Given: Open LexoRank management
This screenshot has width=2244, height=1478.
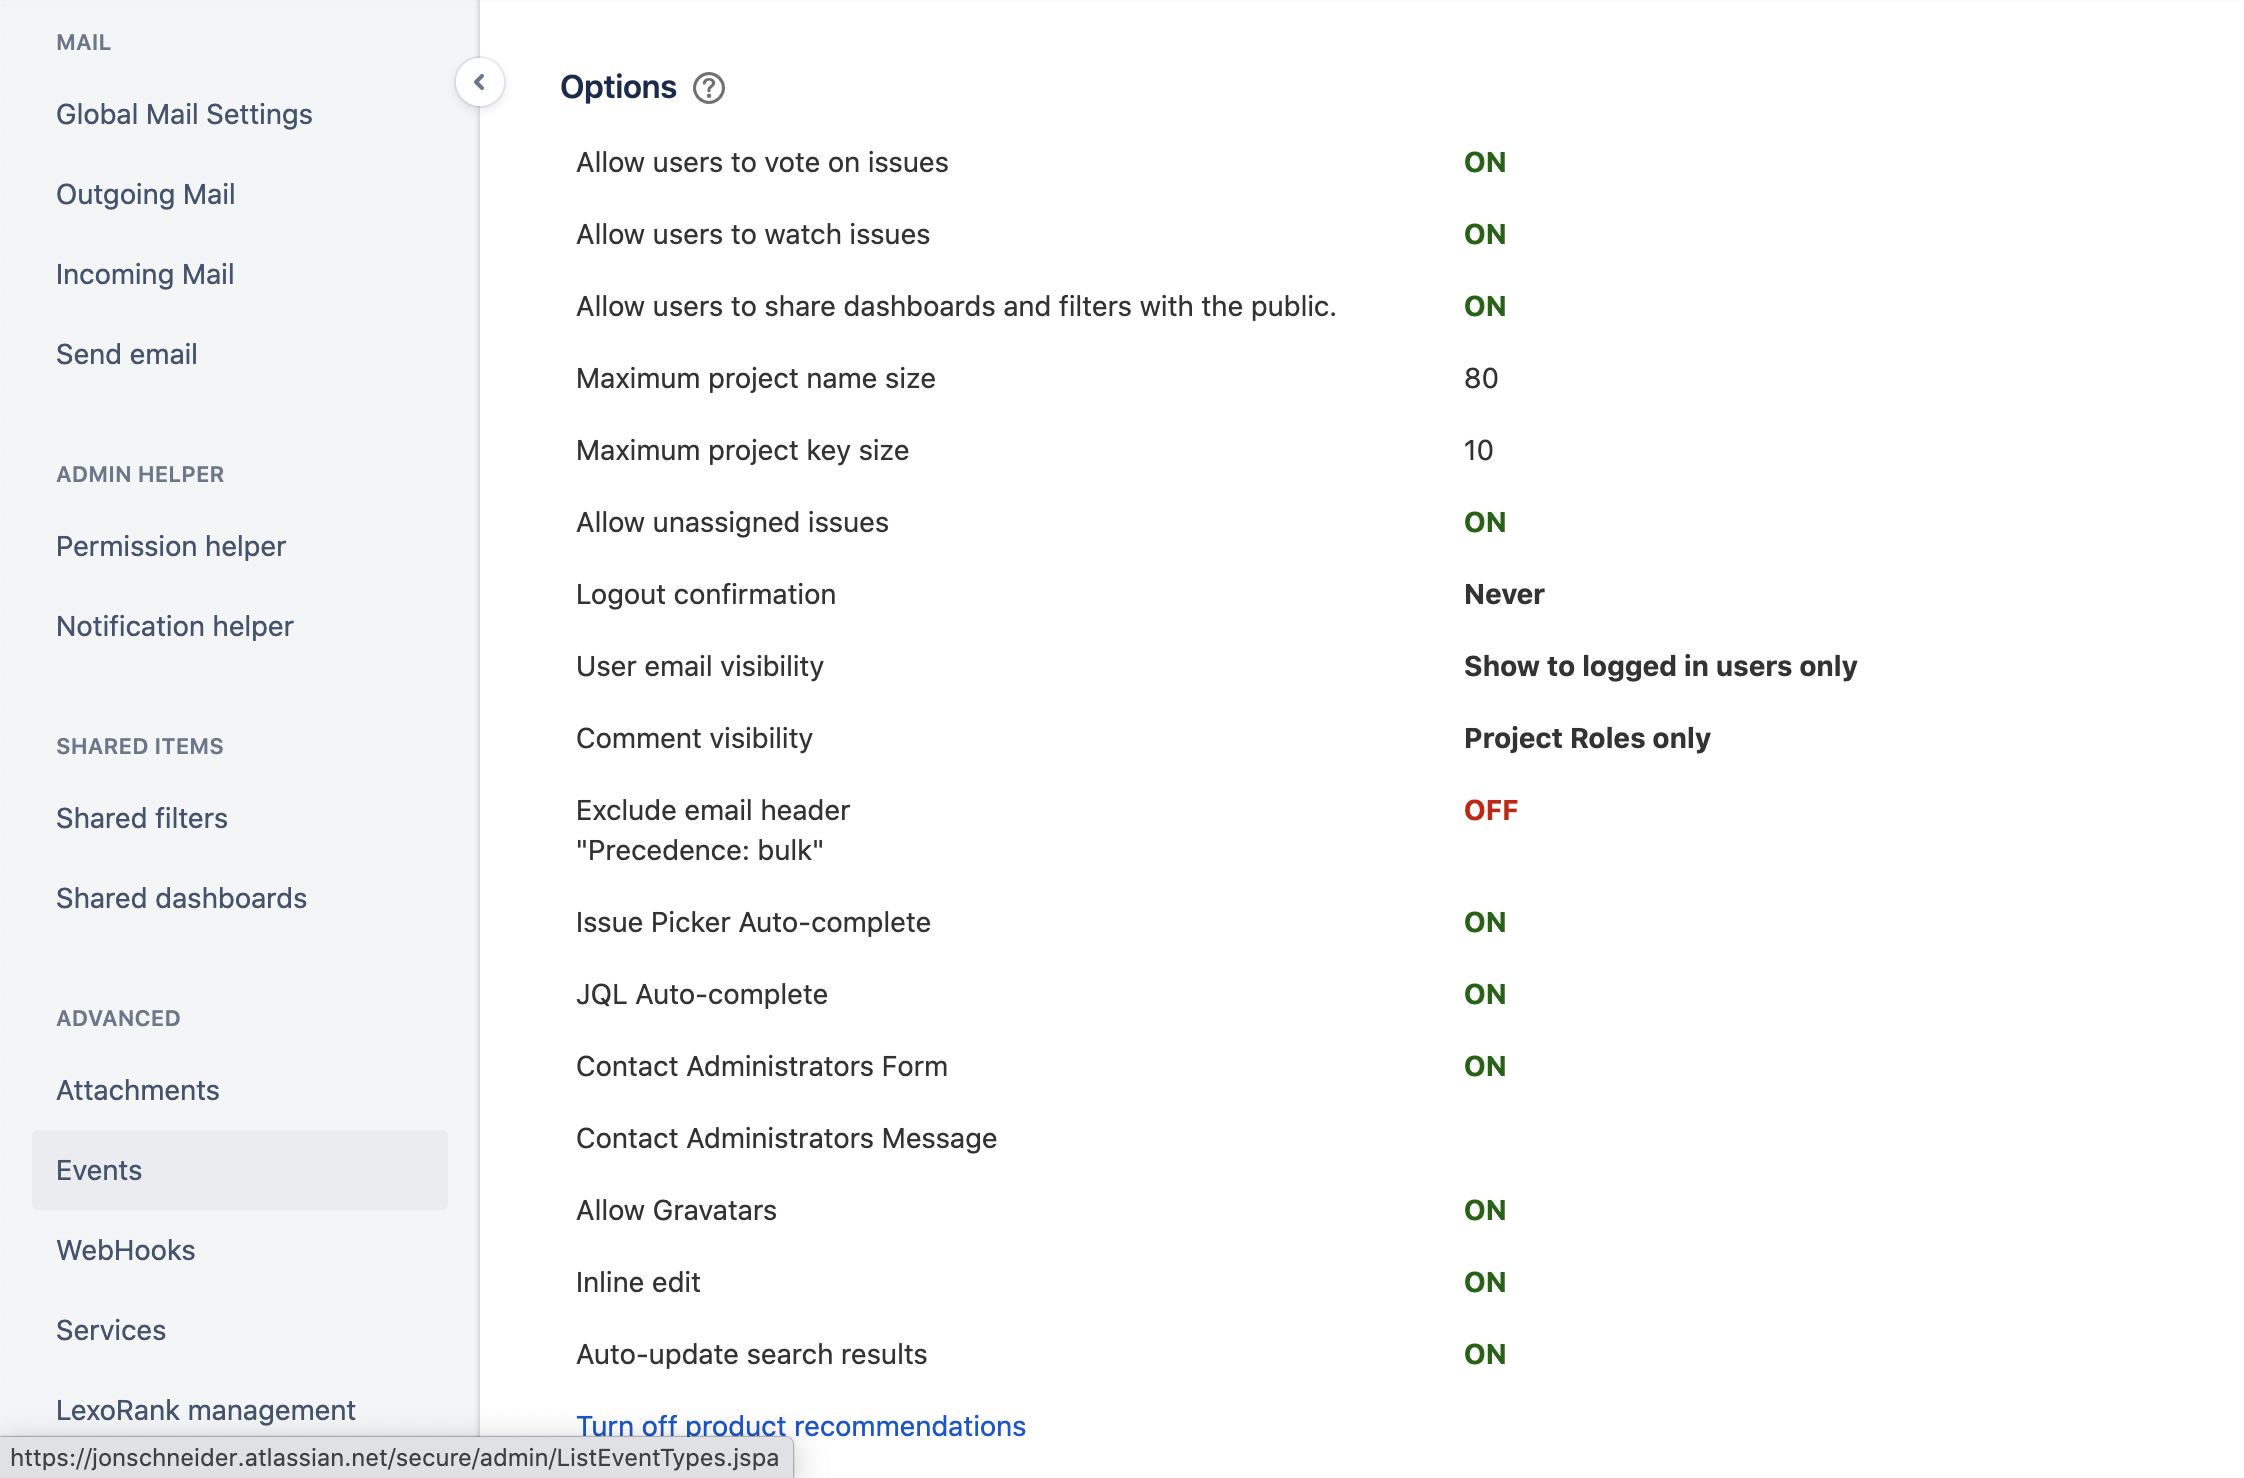Looking at the screenshot, I should 206,1410.
